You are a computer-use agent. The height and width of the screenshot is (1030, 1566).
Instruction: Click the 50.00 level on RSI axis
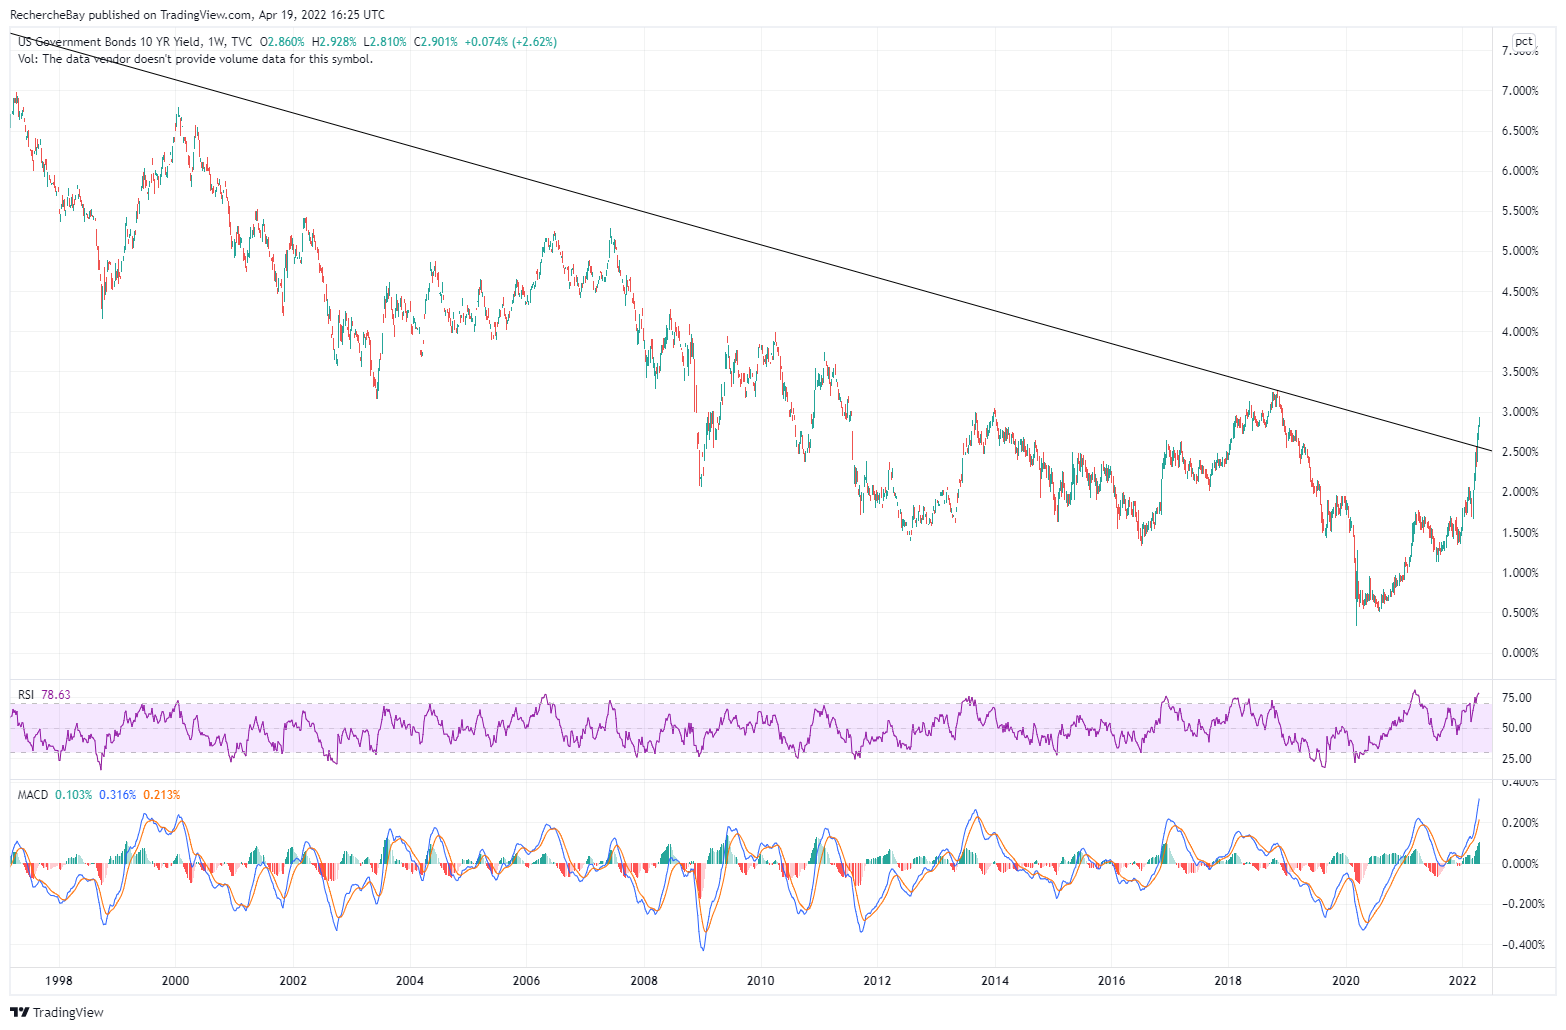1516,728
